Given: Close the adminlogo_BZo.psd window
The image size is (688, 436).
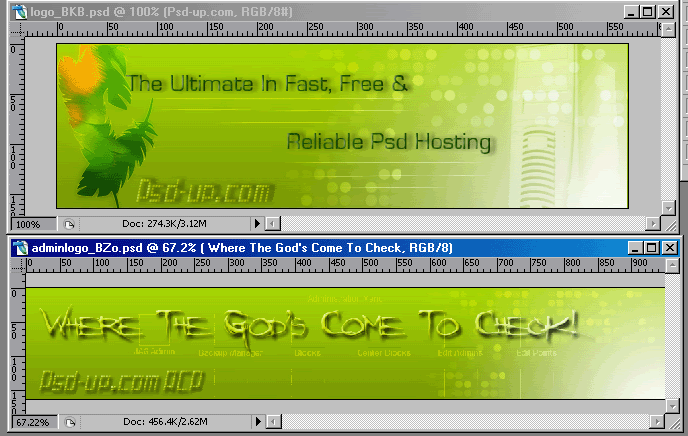Looking at the screenshot, I should [670, 248].
